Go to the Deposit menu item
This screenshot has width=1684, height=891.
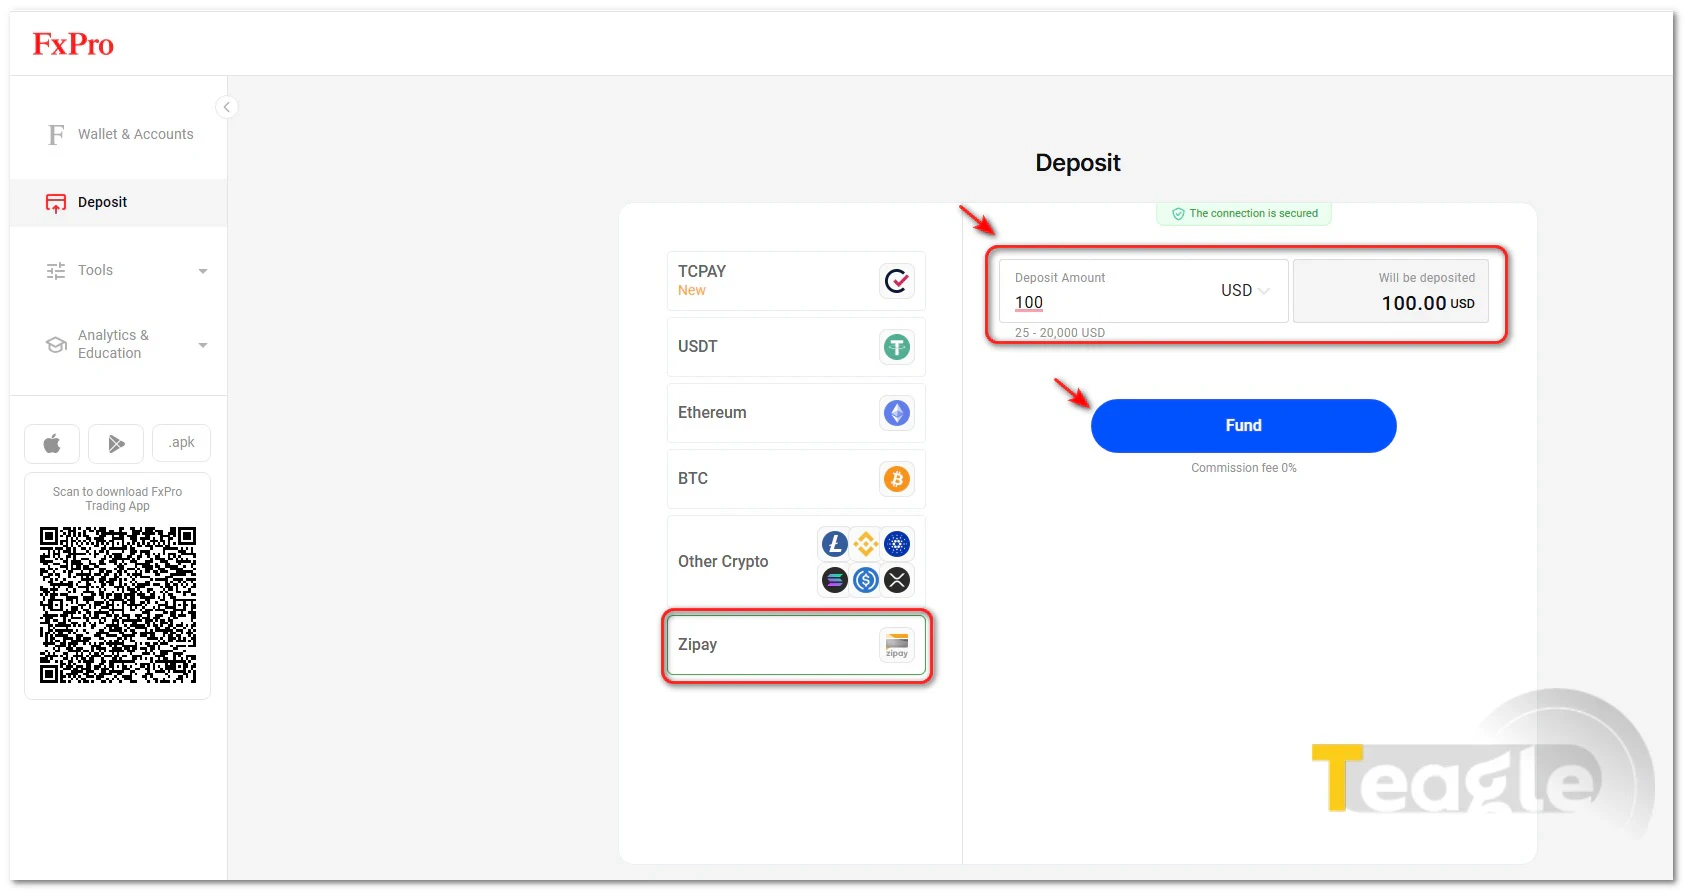point(118,203)
